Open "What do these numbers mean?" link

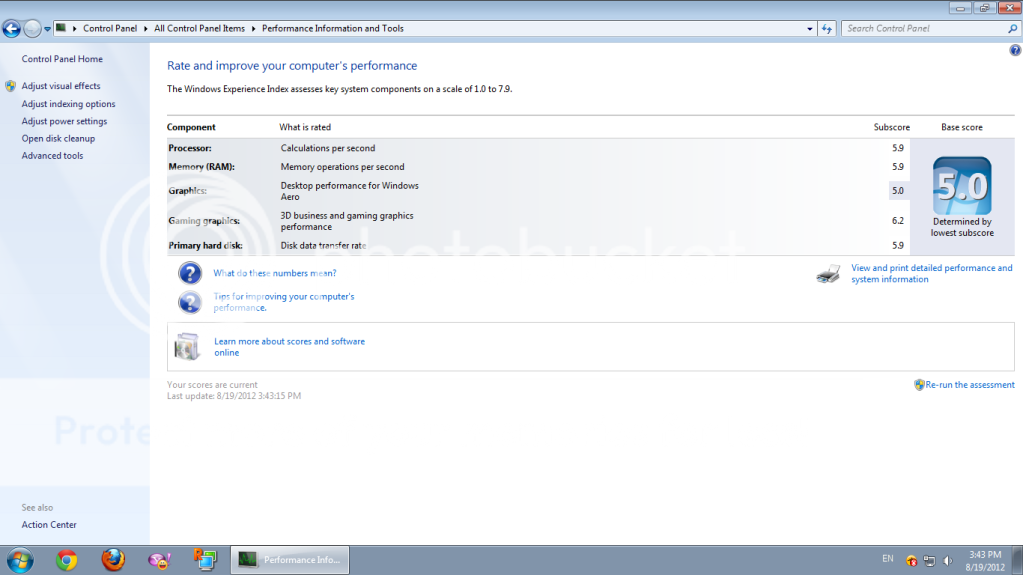click(275, 273)
